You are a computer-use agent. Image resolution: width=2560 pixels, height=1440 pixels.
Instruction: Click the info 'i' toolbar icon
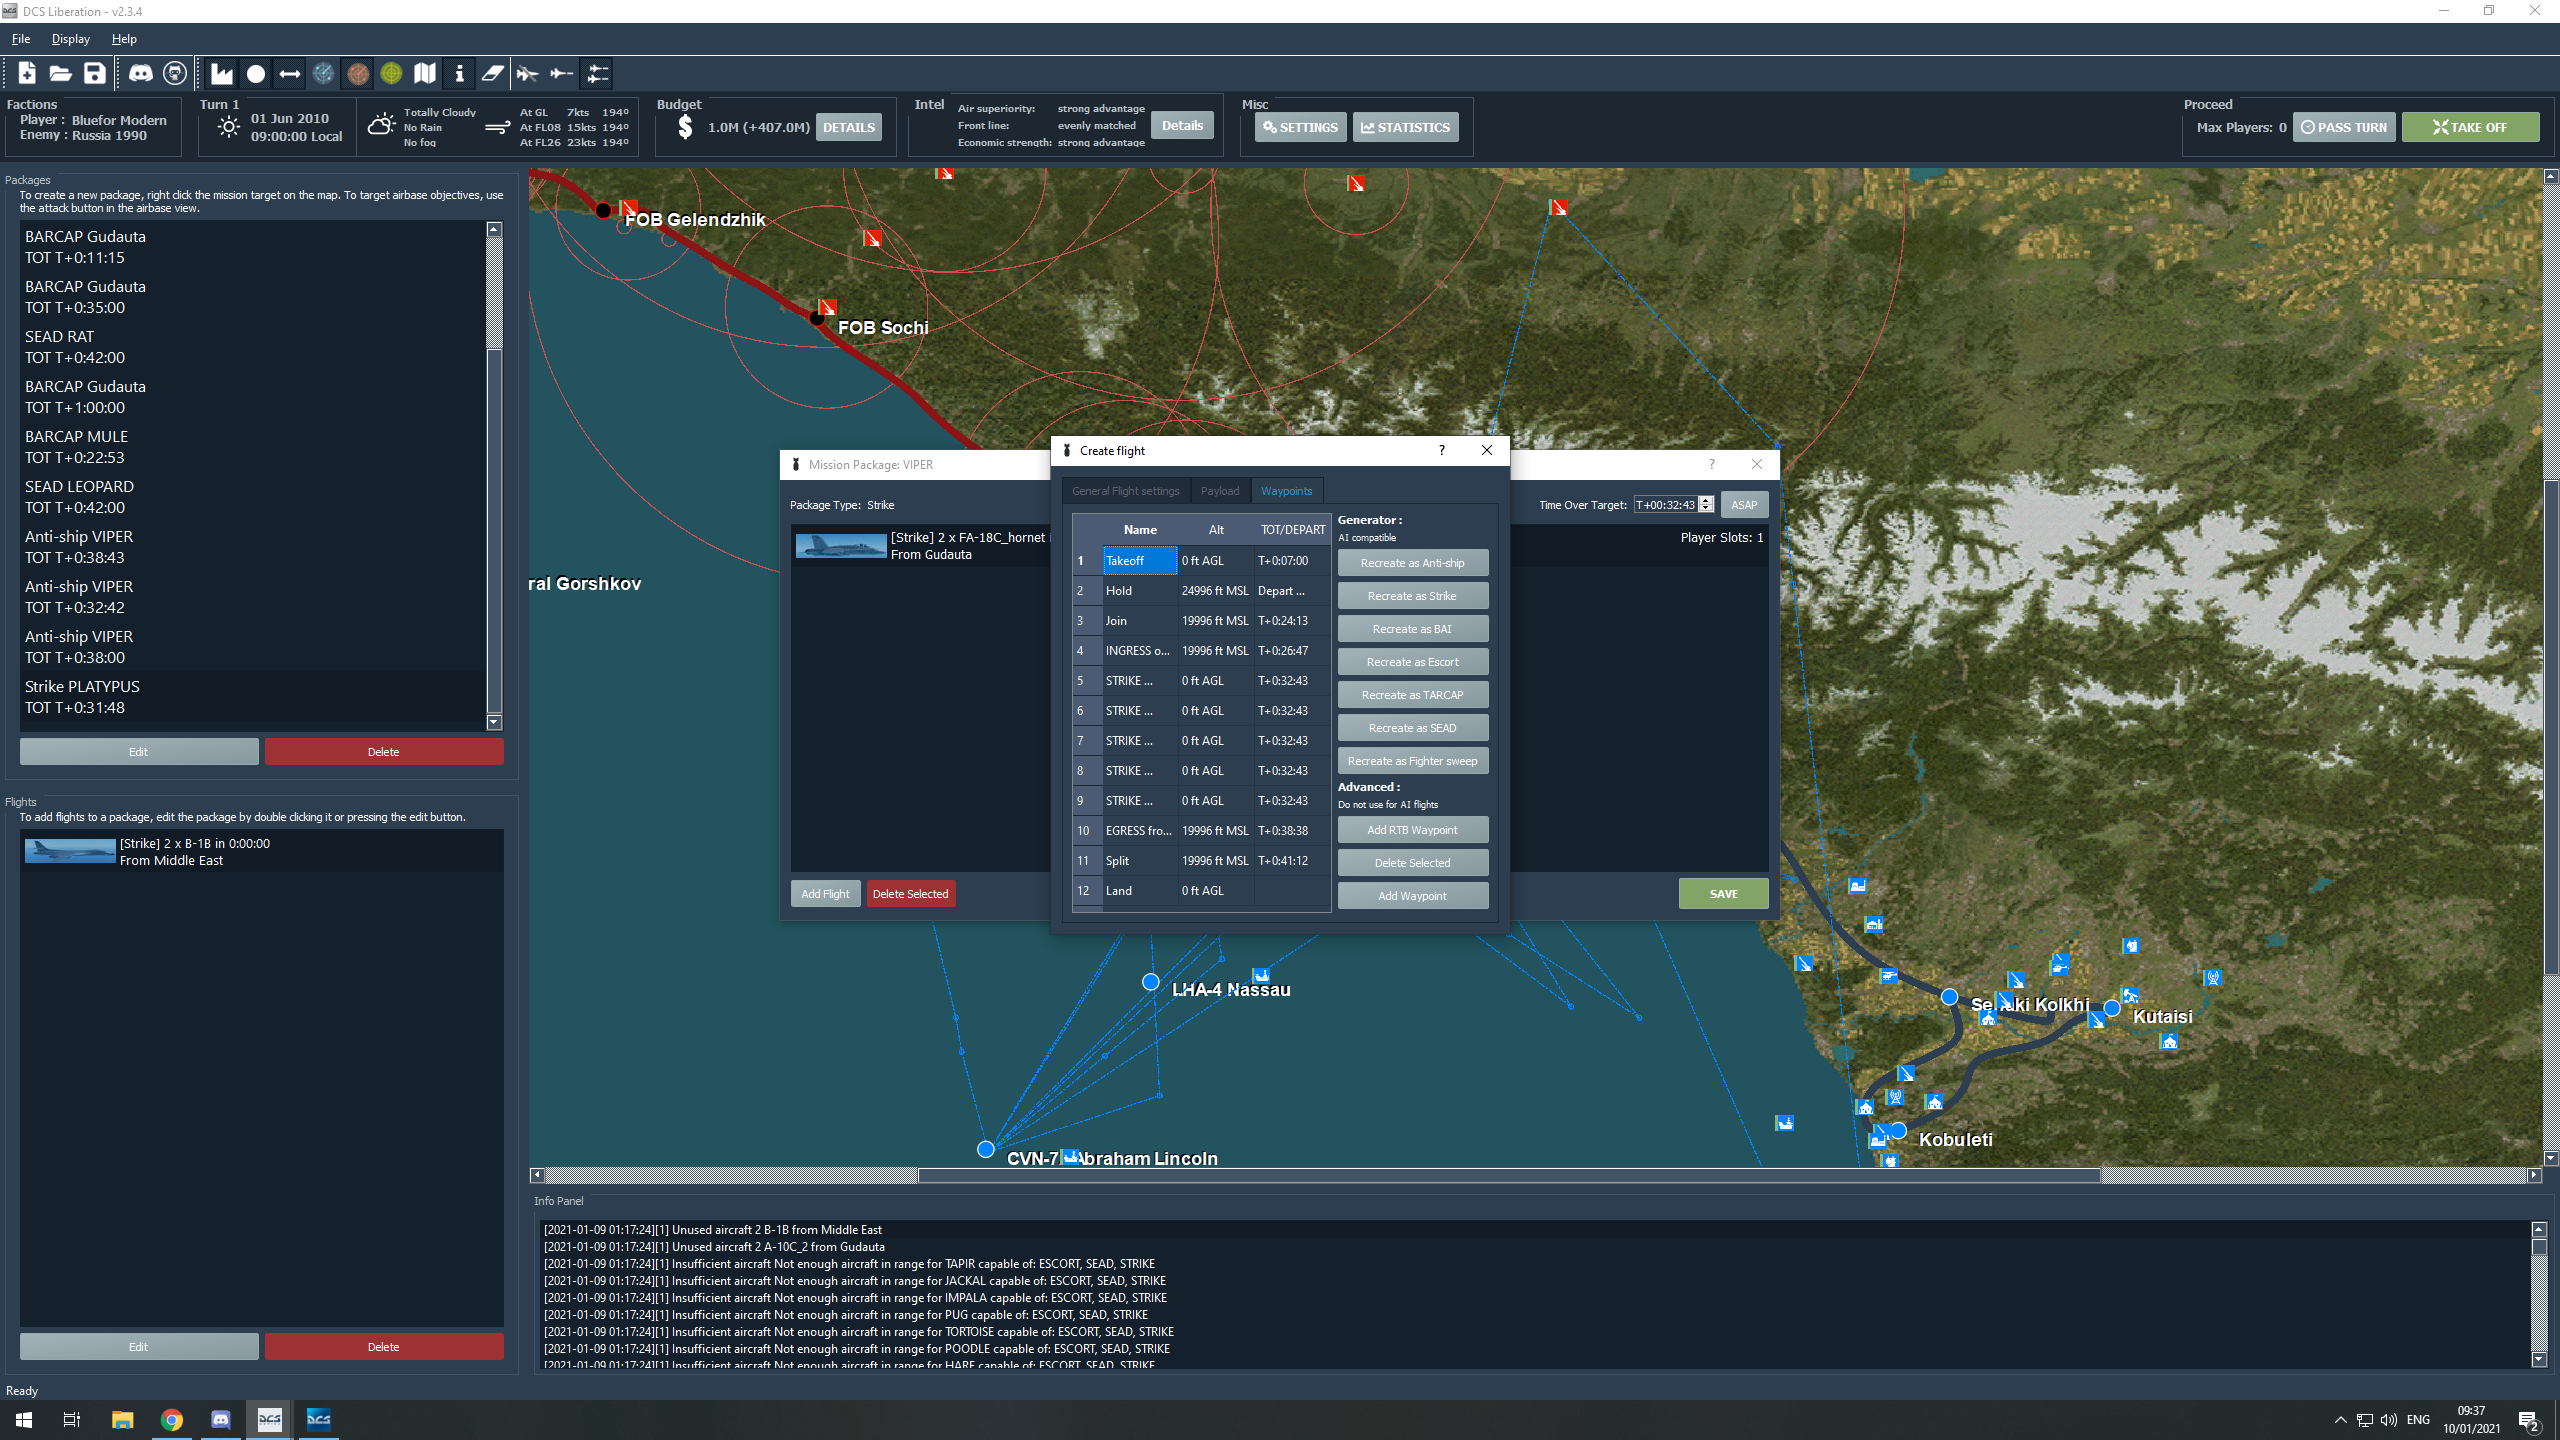(x=459, y=73)
